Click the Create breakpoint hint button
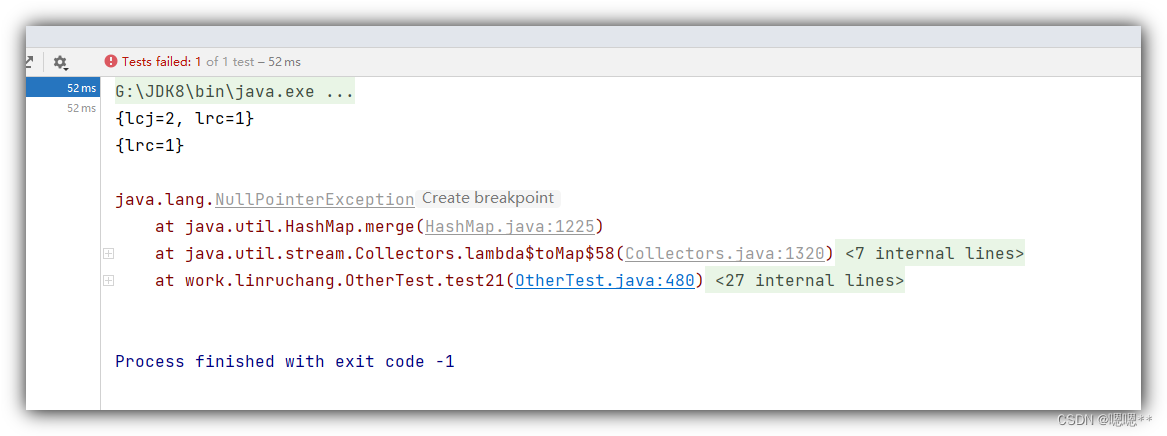The width and height of the screenshot is (1167, 436). point(488,198)
